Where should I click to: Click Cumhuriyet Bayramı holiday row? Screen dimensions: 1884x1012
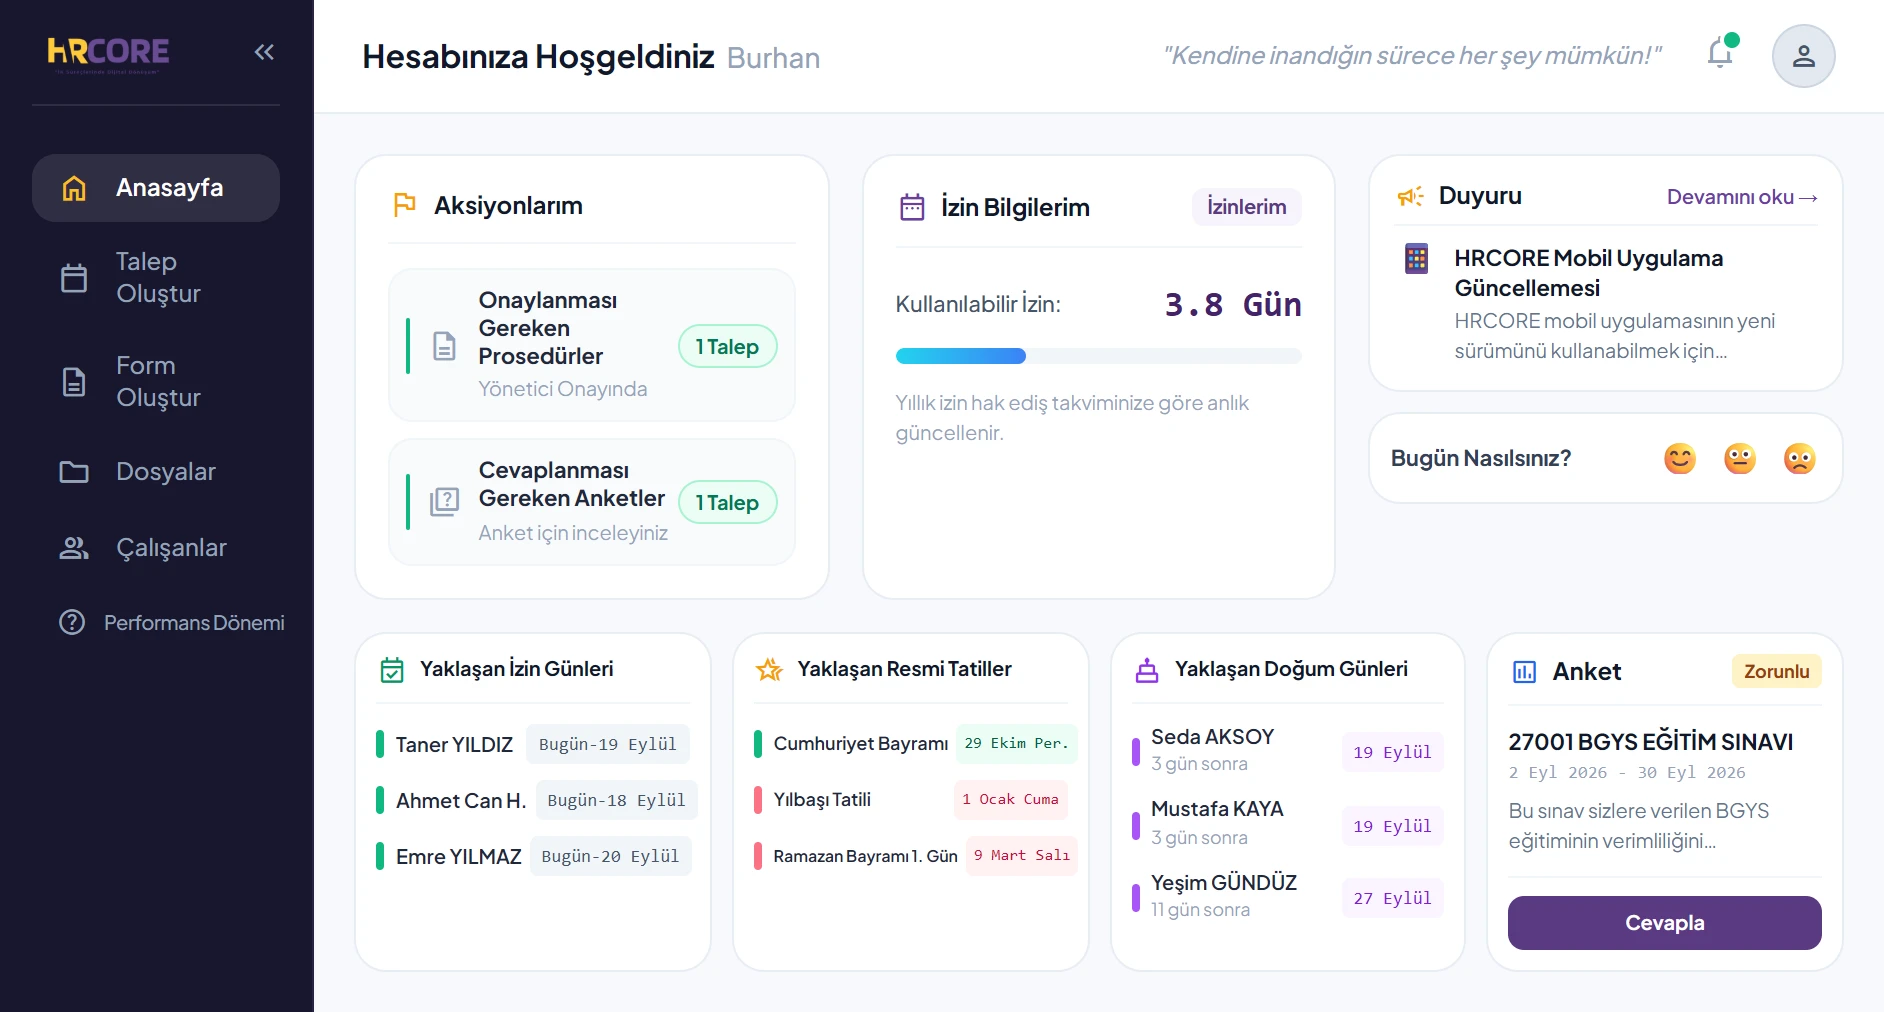[915, 743]
